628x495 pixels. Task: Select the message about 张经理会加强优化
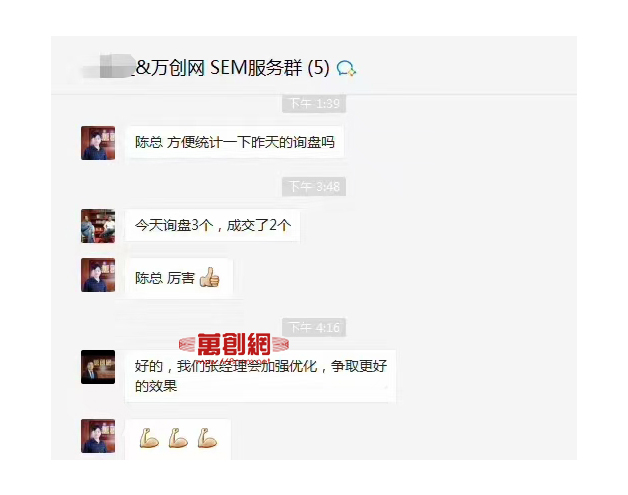[261, 376]
